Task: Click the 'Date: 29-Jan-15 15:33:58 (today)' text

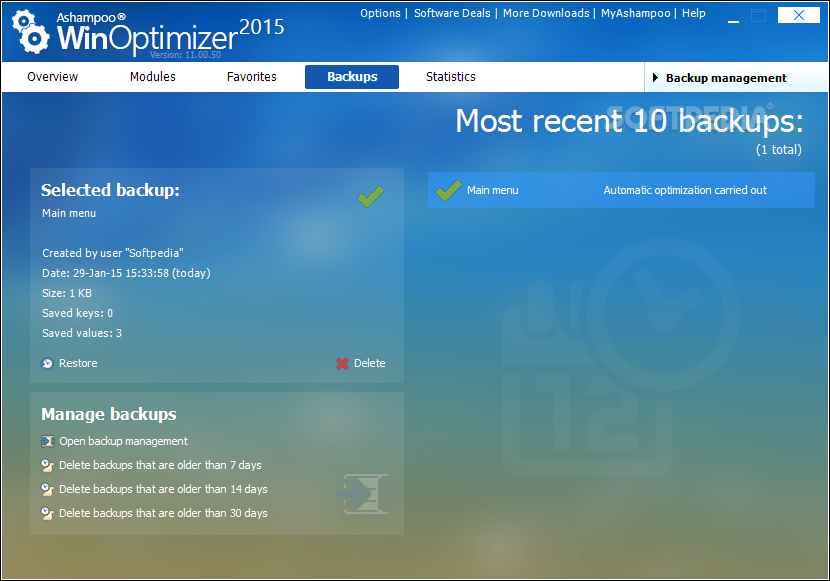Action: click(127, 273)
